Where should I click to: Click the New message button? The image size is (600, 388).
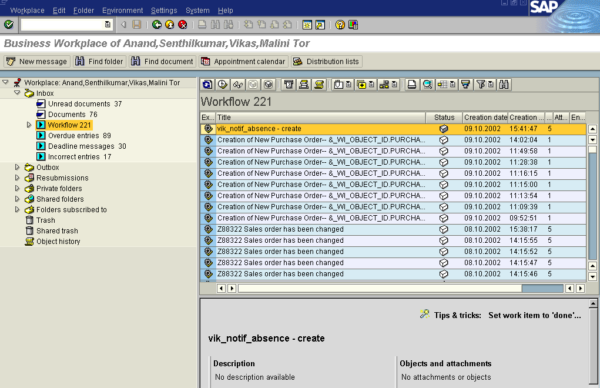click(37, 62)
